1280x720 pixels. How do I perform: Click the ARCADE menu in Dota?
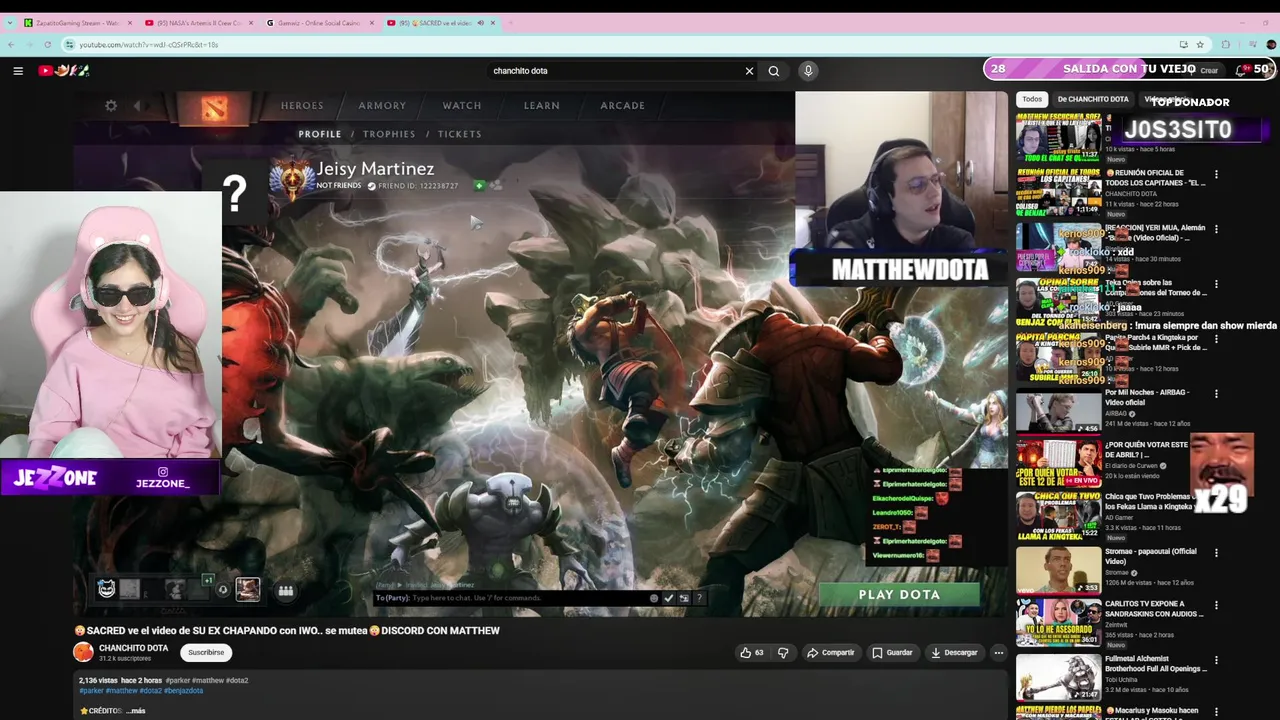pyautogui.click(x=622, y=105)
